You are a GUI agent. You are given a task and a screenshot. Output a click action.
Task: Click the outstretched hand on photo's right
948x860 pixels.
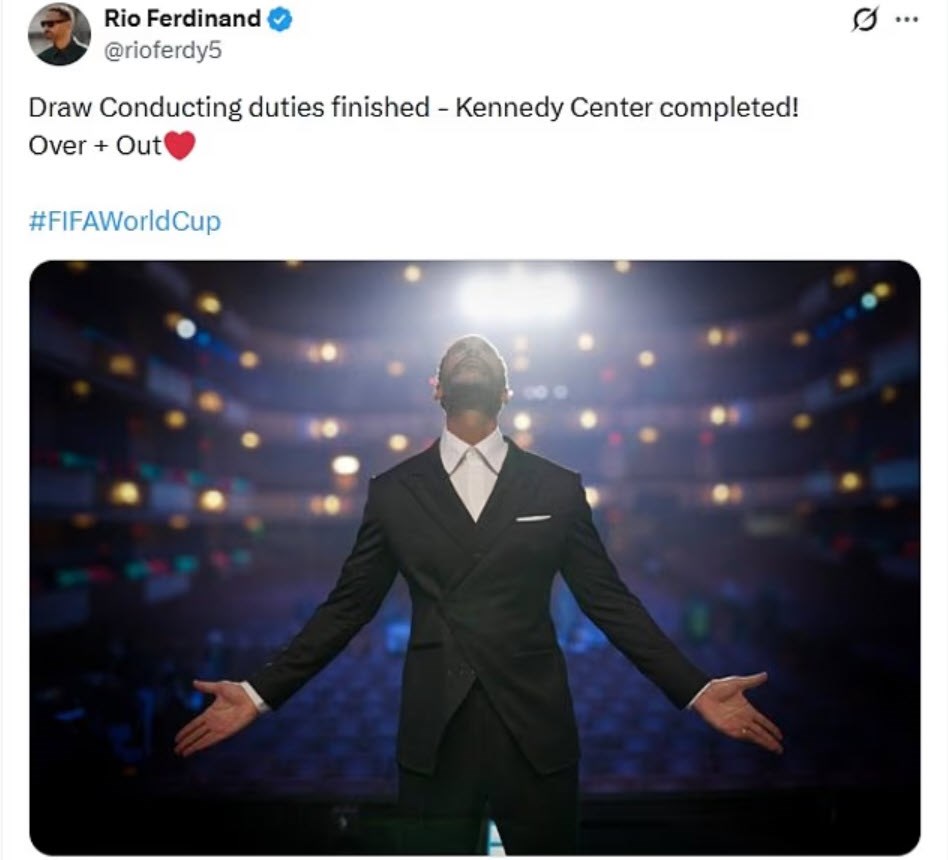coord(738,710)
